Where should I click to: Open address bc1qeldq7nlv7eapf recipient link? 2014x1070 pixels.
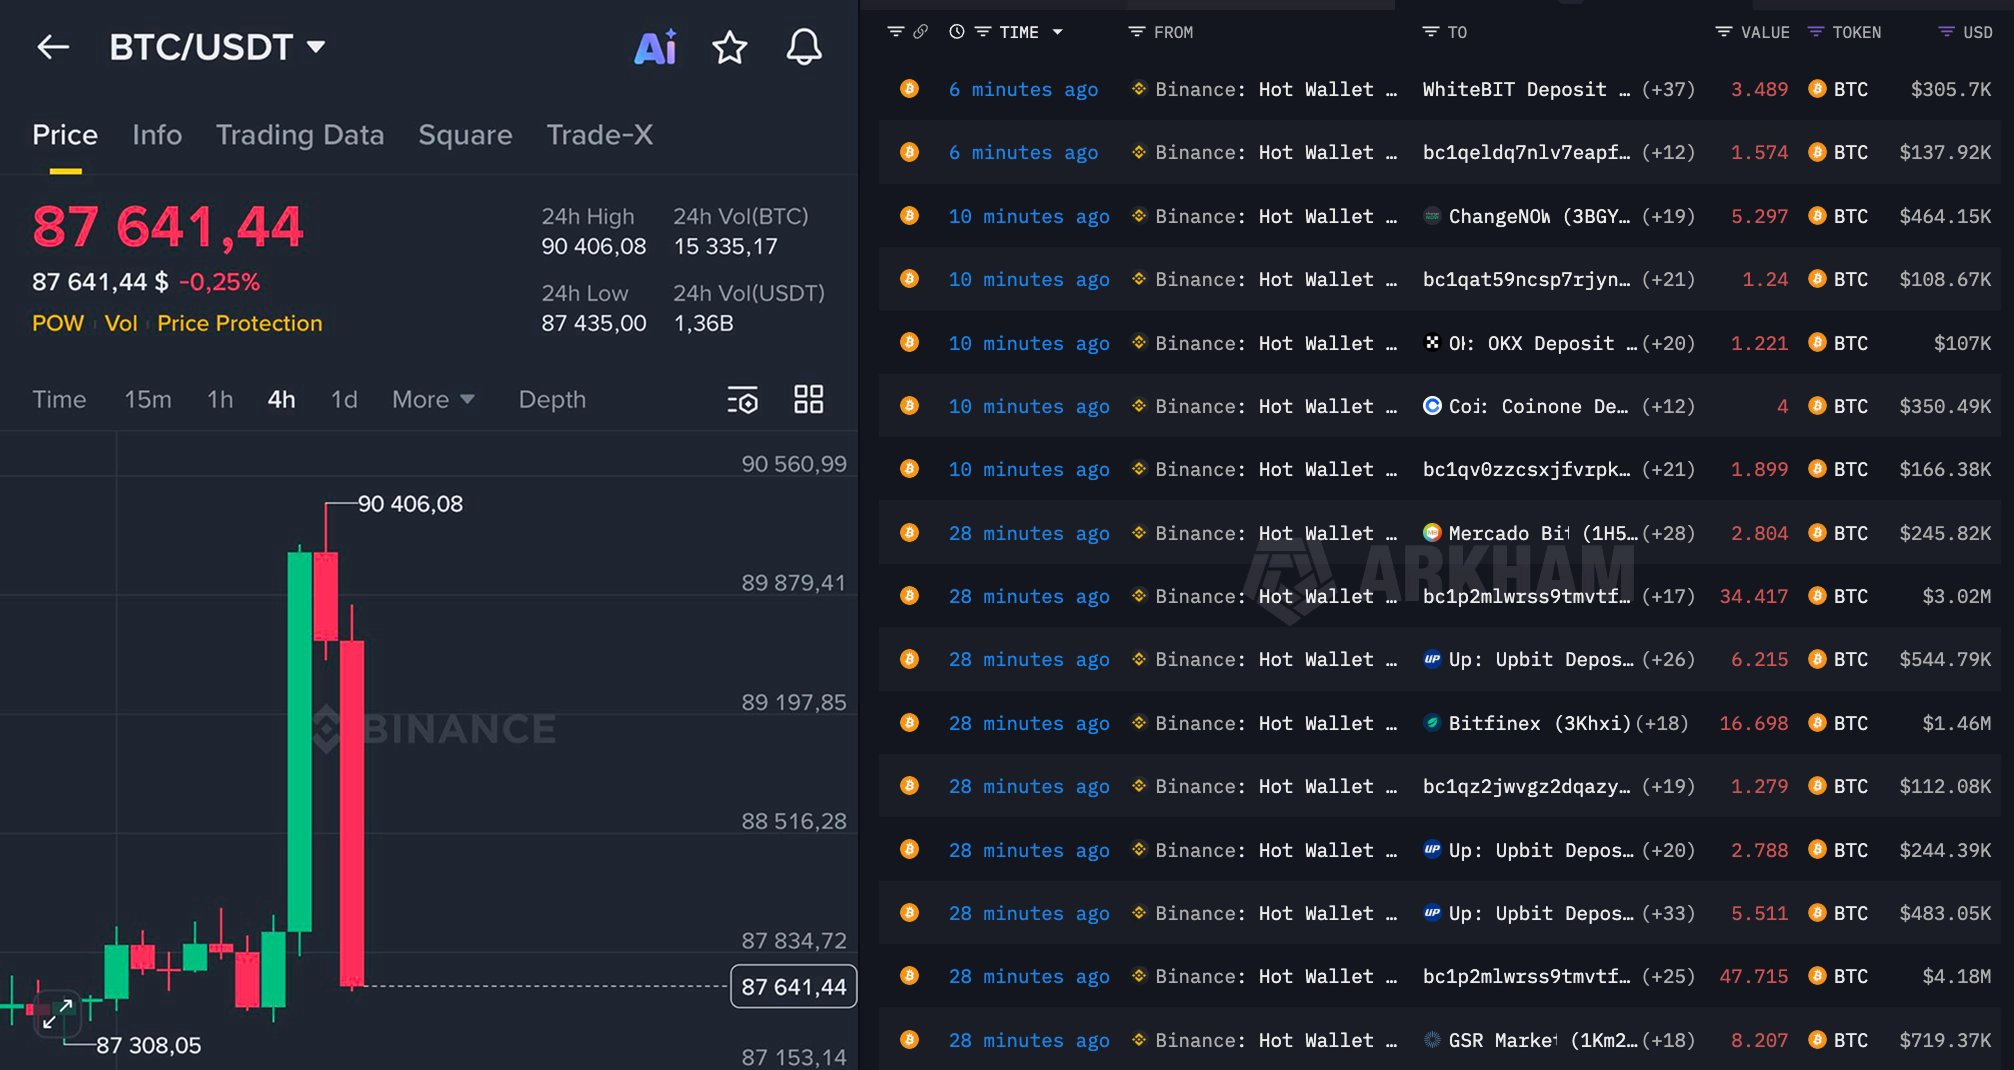(1526, 152)
